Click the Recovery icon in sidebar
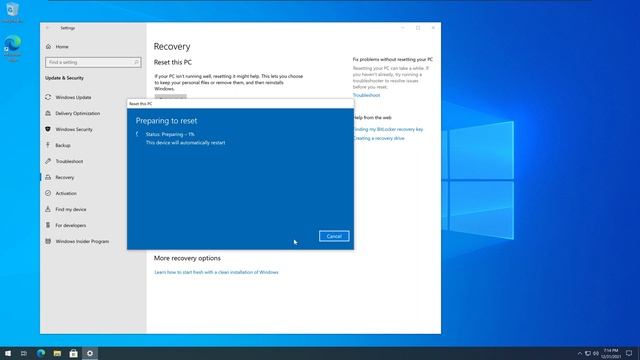 click(48, 177)
